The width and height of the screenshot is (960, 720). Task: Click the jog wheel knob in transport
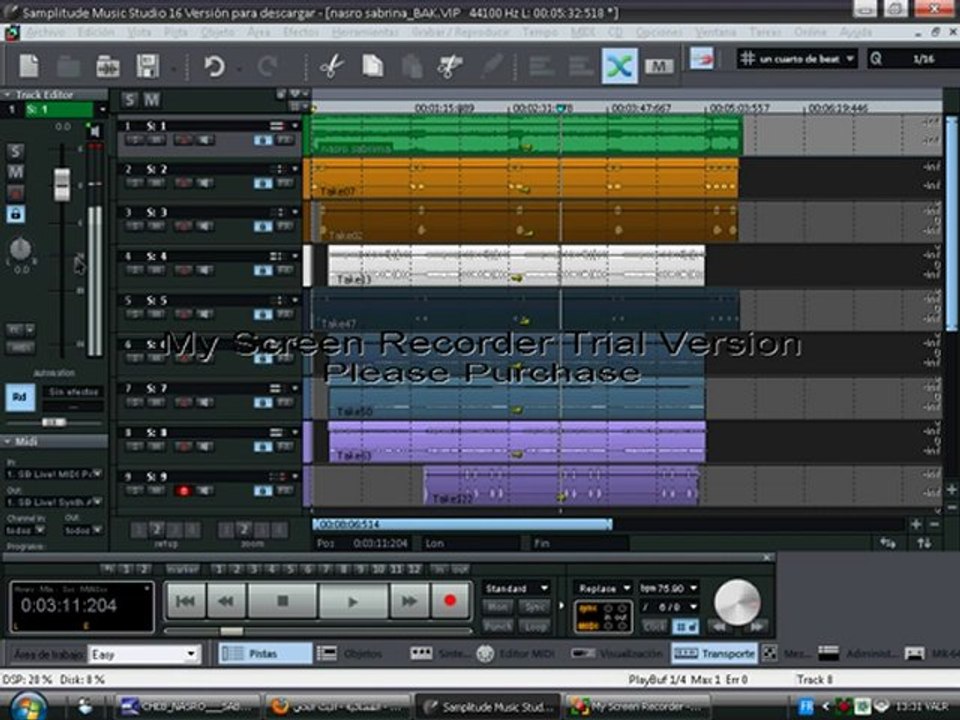(x=737, y=602)
